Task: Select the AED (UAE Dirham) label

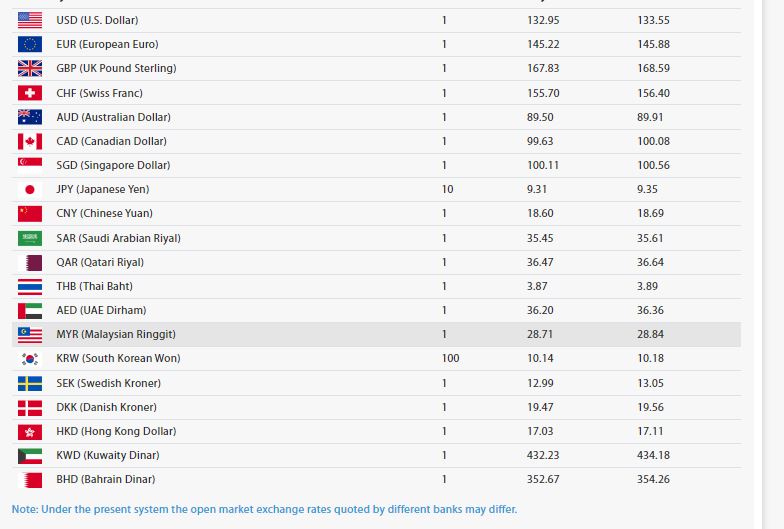Action: pyautogui.click(x=101, y=310)
